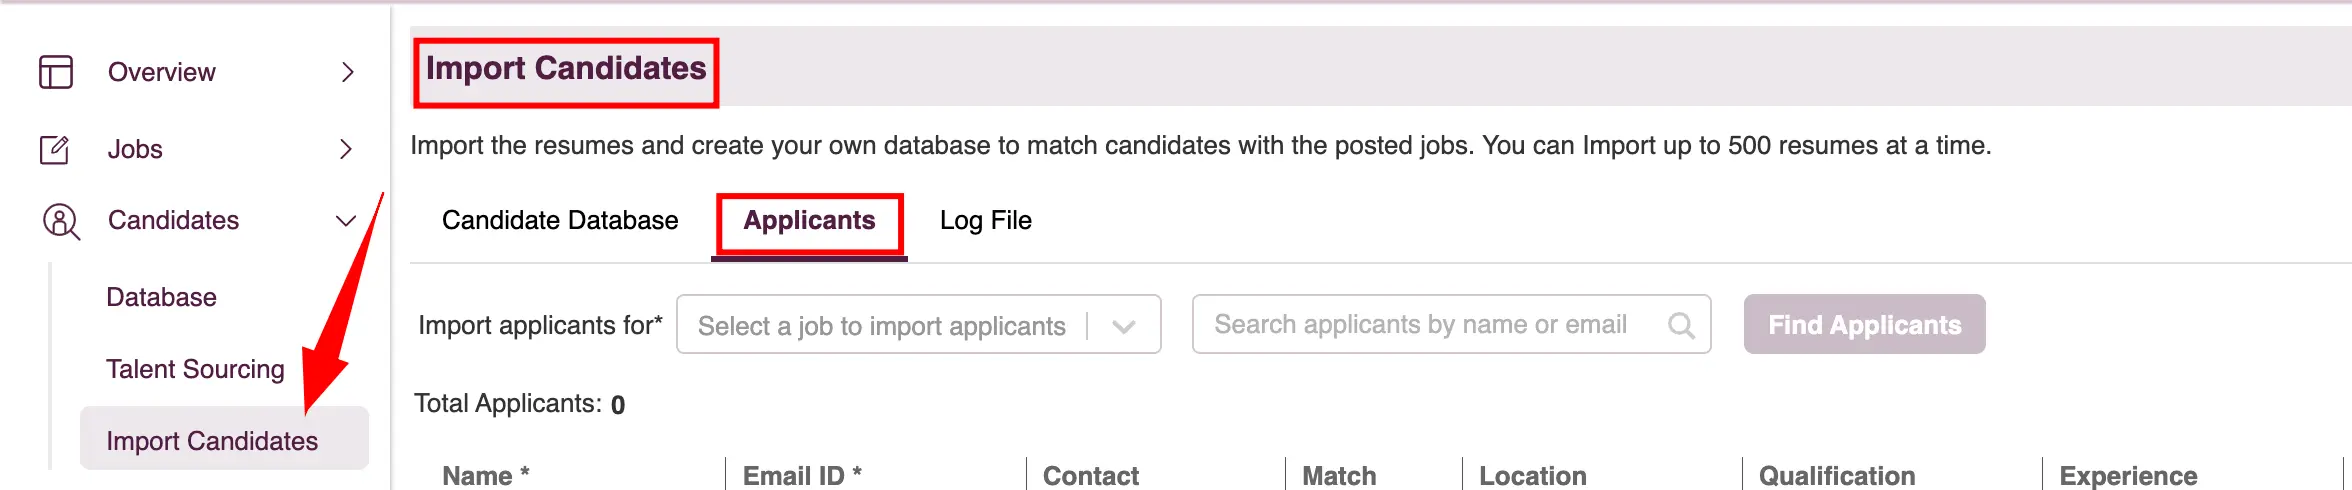This screenshot has height=490, width=2352.
Task: Switch to the Candidate Database tab
Action: click(x=560, y=221)
